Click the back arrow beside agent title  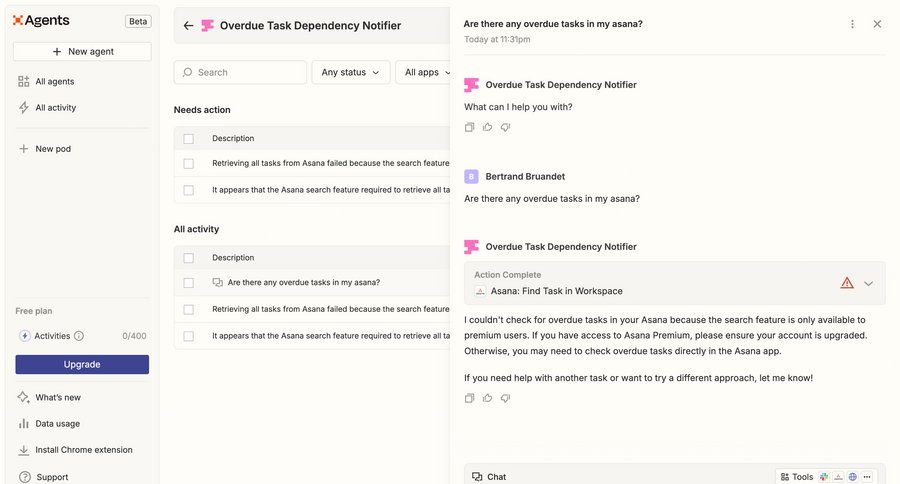(x=188, y=25)
